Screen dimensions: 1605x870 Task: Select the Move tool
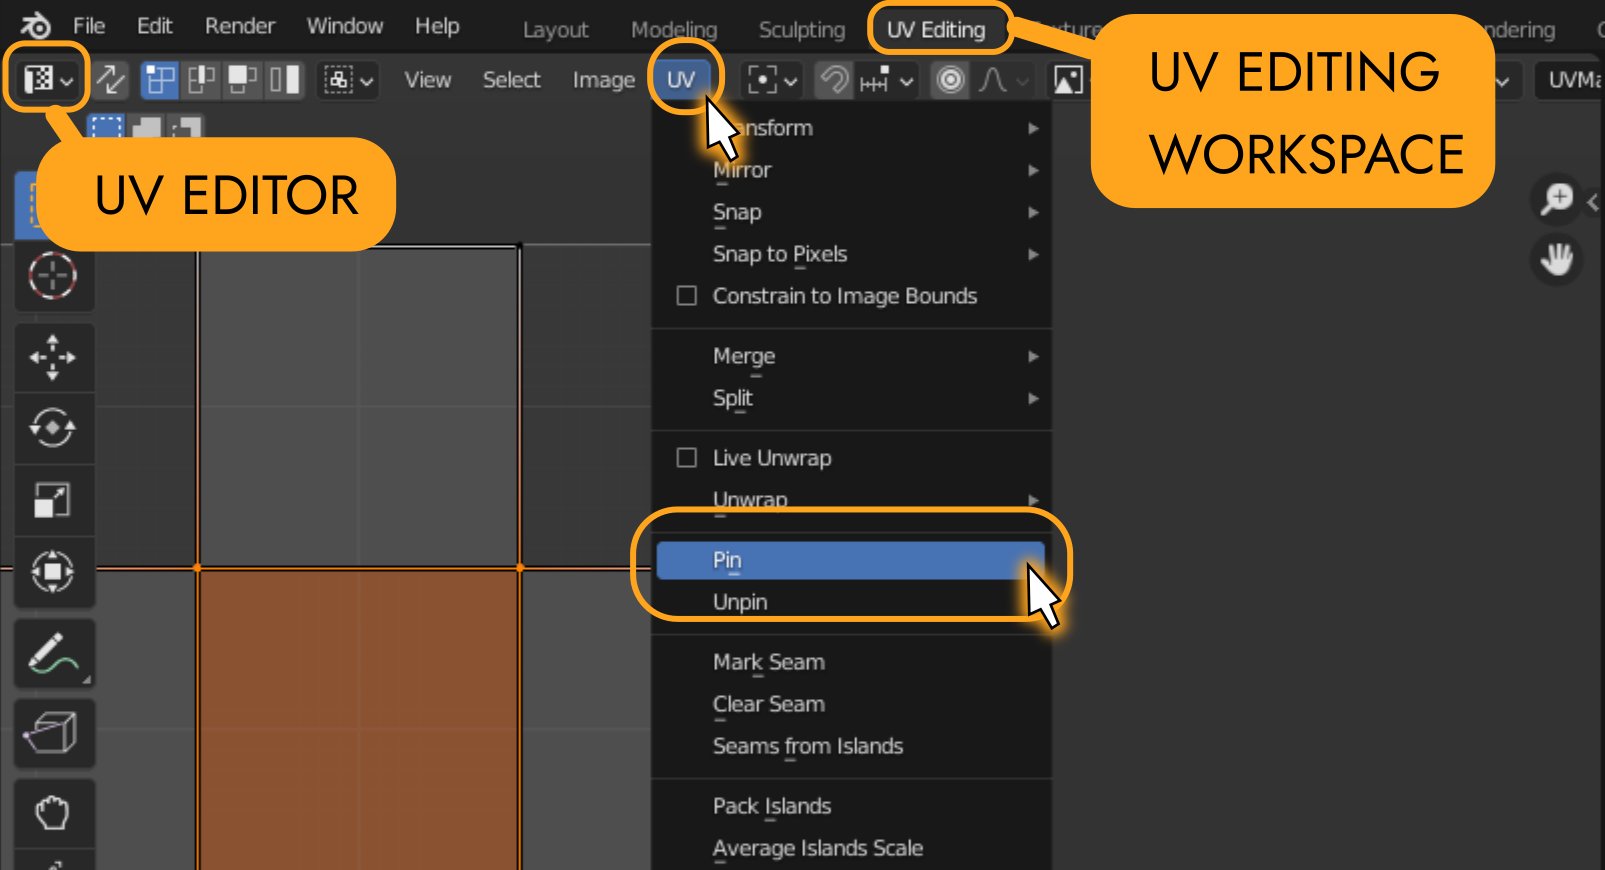click(x=53, y=357)
